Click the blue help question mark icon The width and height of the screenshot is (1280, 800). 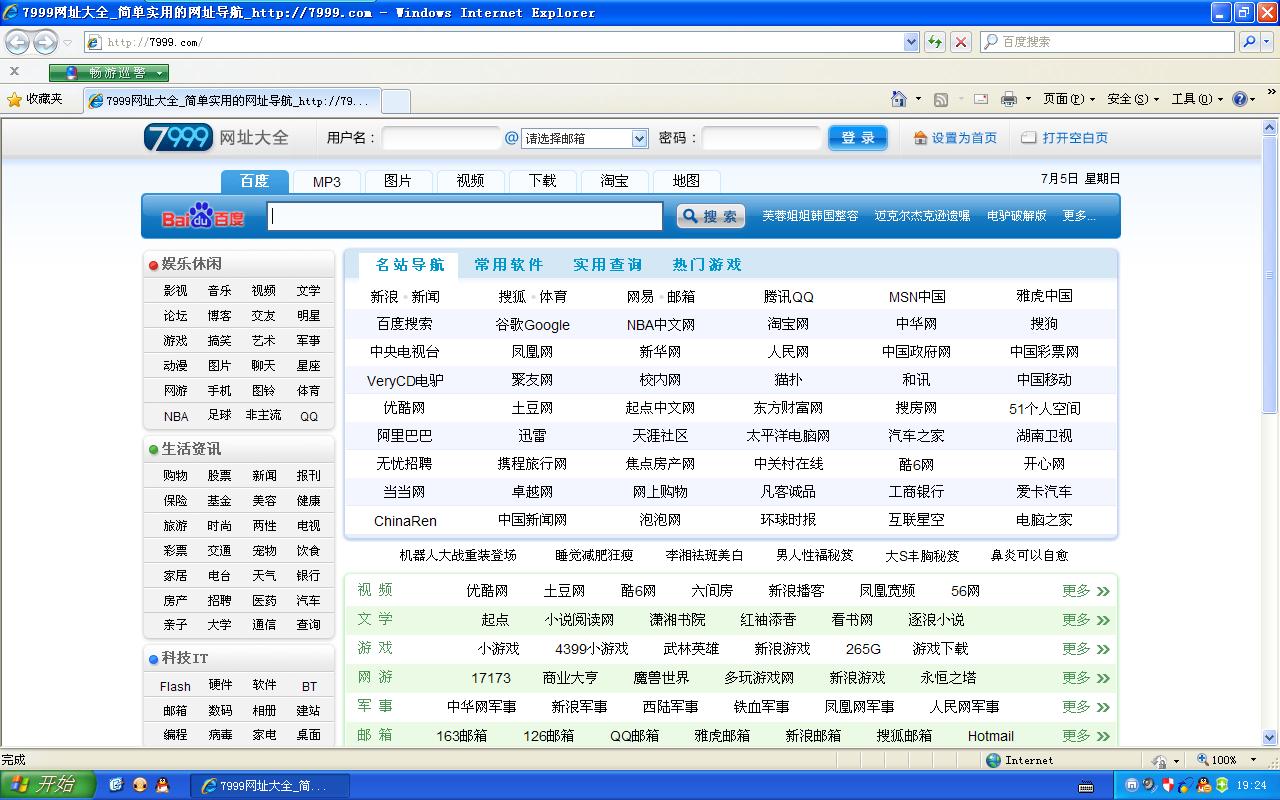pyautogui.click(x=1240, y=99)
